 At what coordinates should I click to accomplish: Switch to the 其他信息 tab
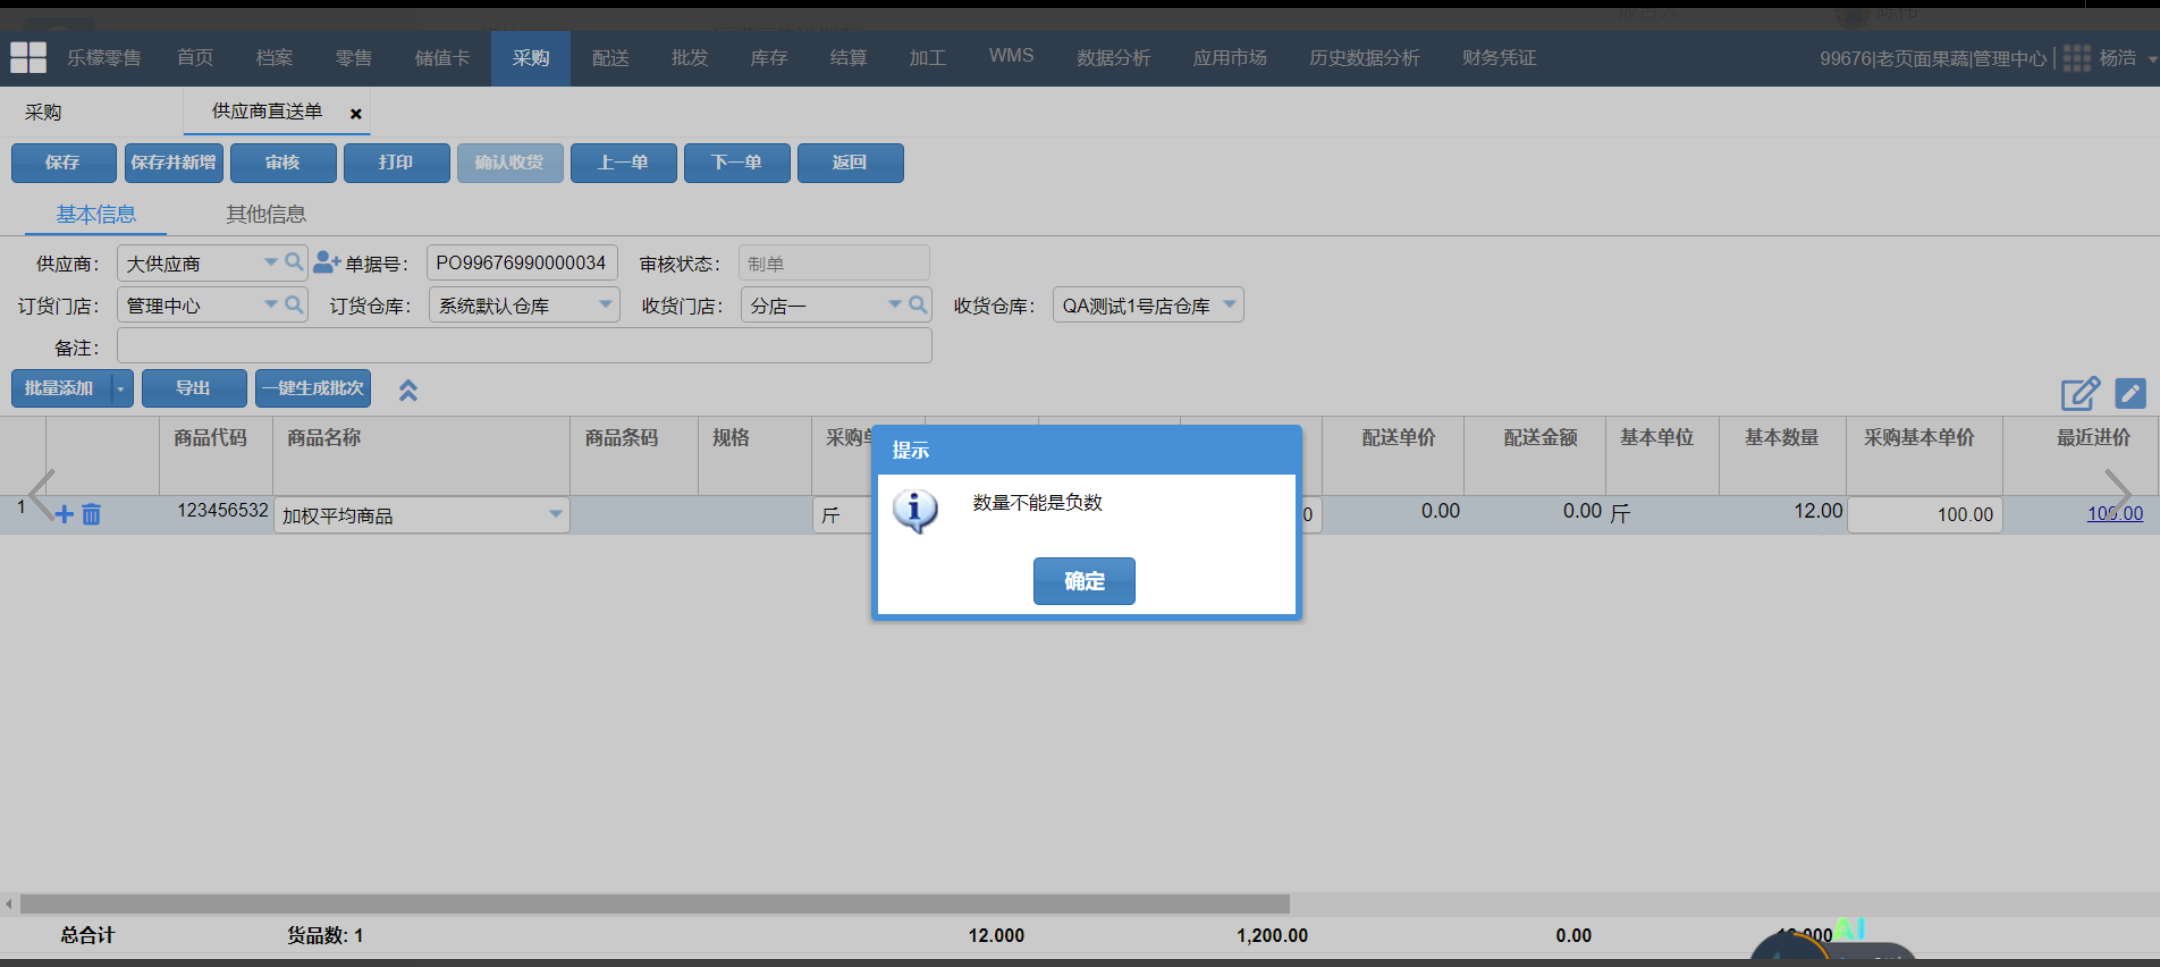(x=266, y=214)
